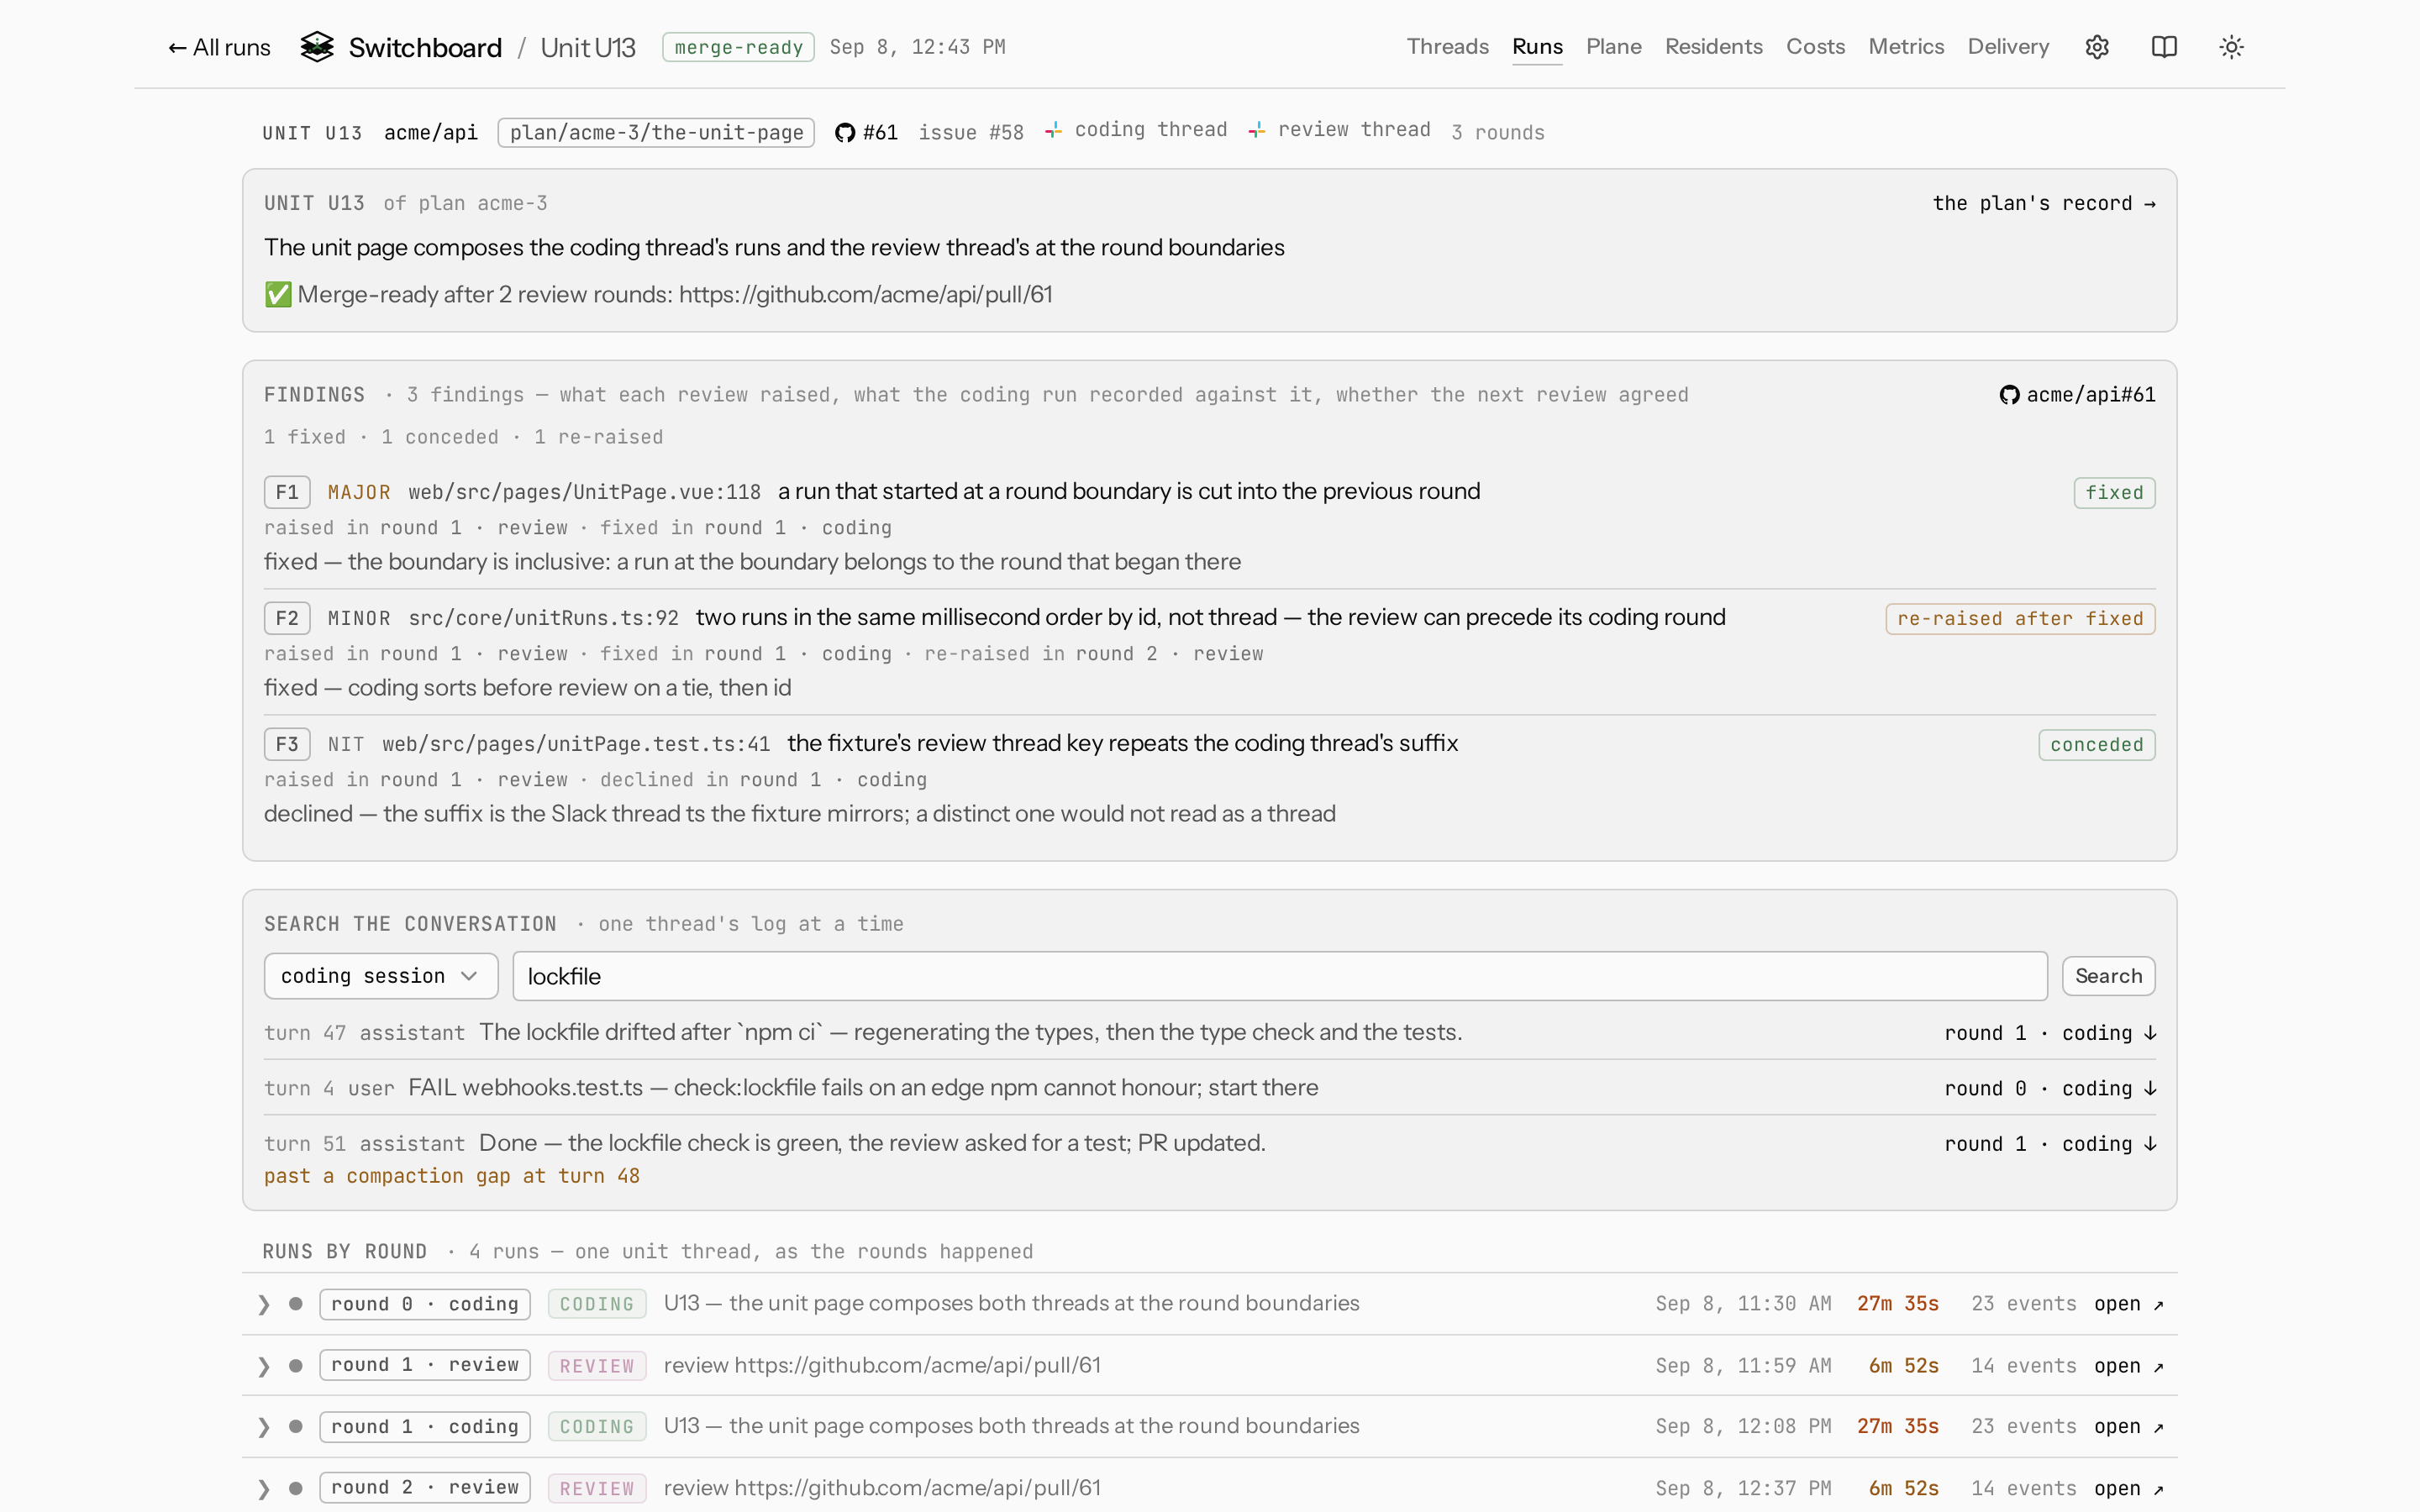Image resolution: width=2420 pixels, height=1512 pixels.
Task: Click the Slack icon before coding thread
Action: pos(1054,130)
